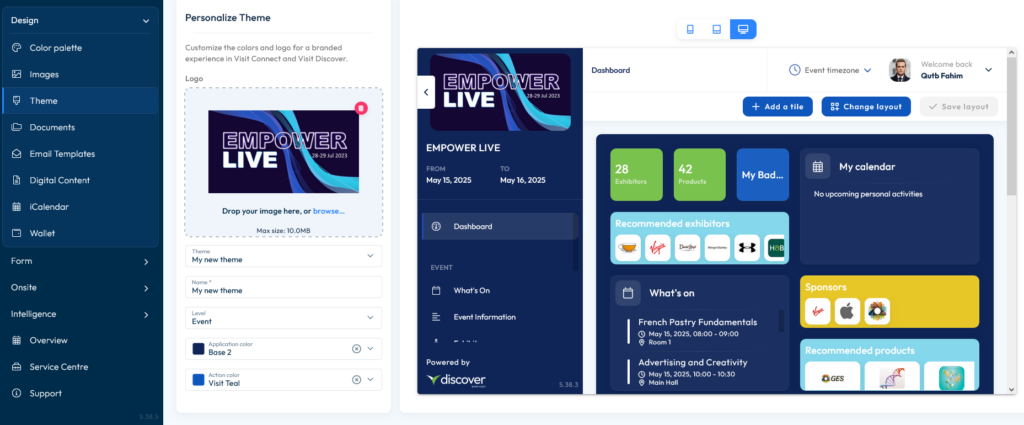
Task: Select Theme menu item
Action: click(x=80, y=101)
